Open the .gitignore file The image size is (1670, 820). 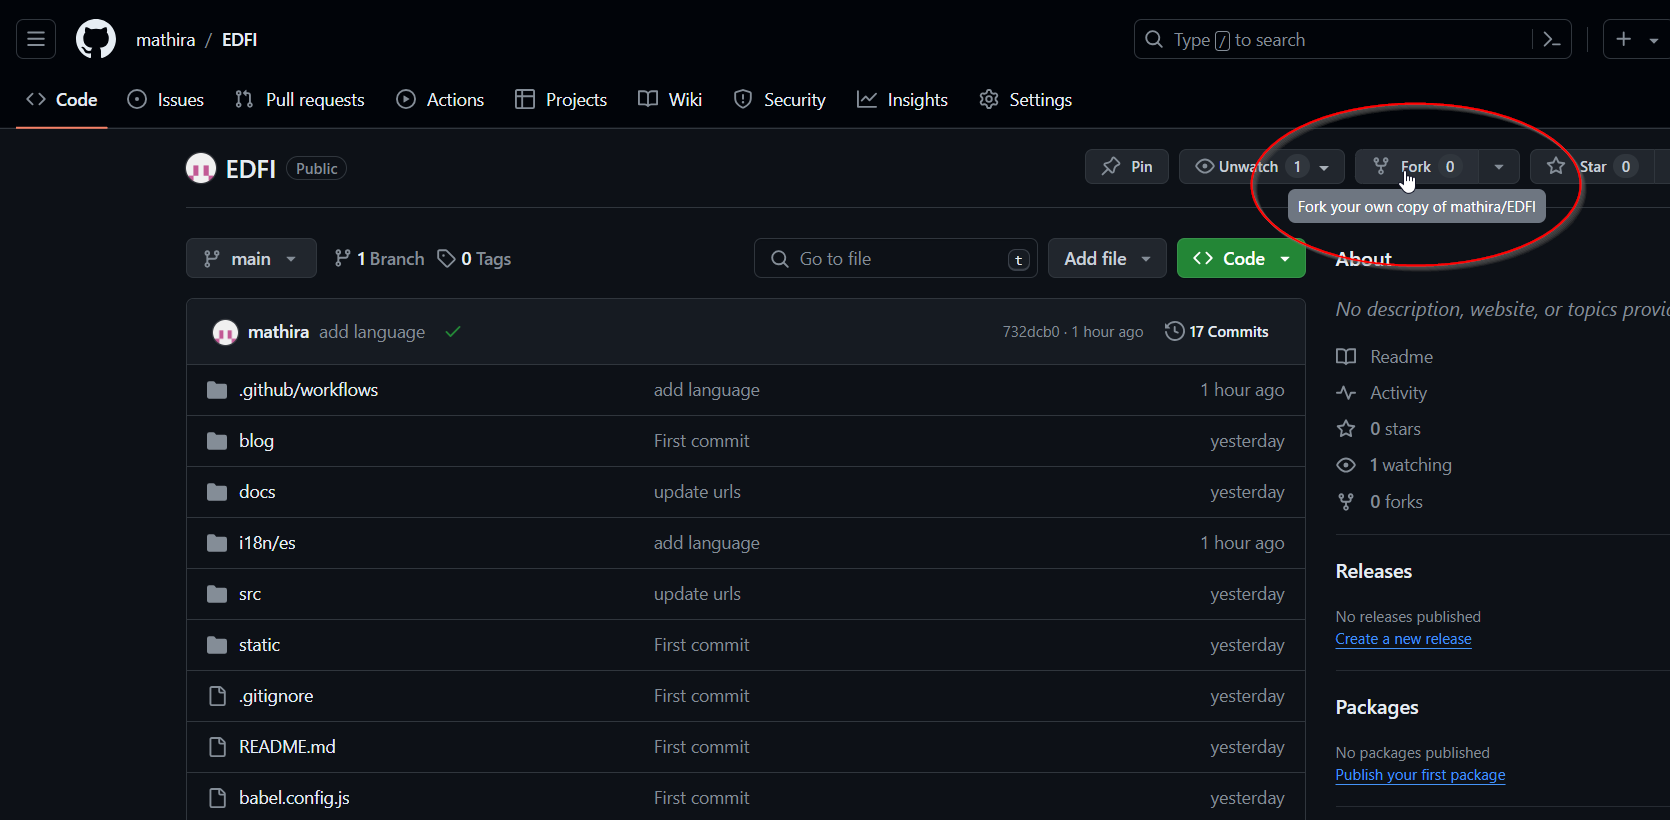pos(276,696)
